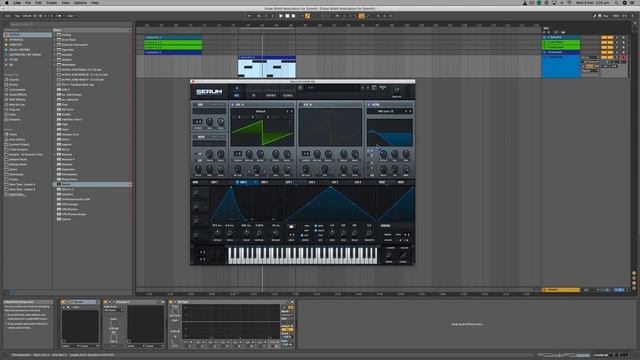The image size is (640, 360).
Task: Click the envelope Release knob
Action: pos(276,233)
